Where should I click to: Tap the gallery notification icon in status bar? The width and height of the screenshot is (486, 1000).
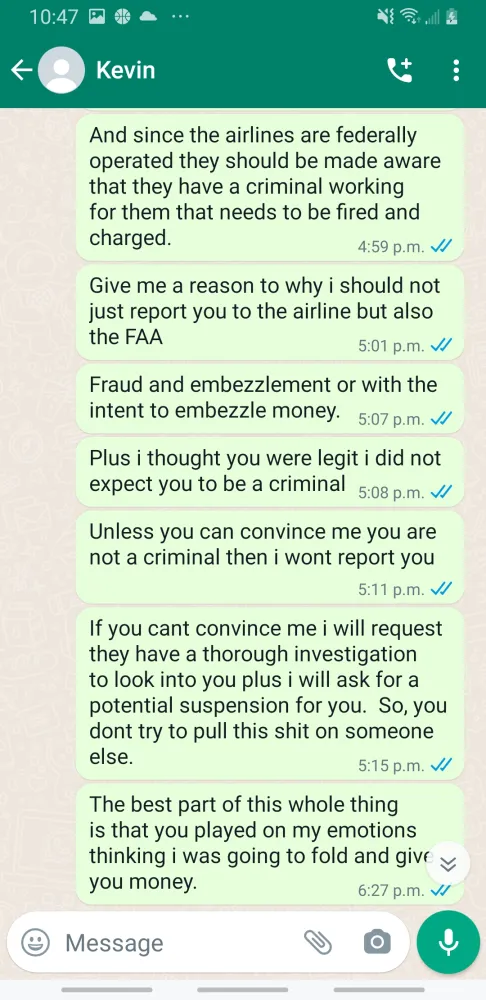pyautogui.click(x=97, y=17)
